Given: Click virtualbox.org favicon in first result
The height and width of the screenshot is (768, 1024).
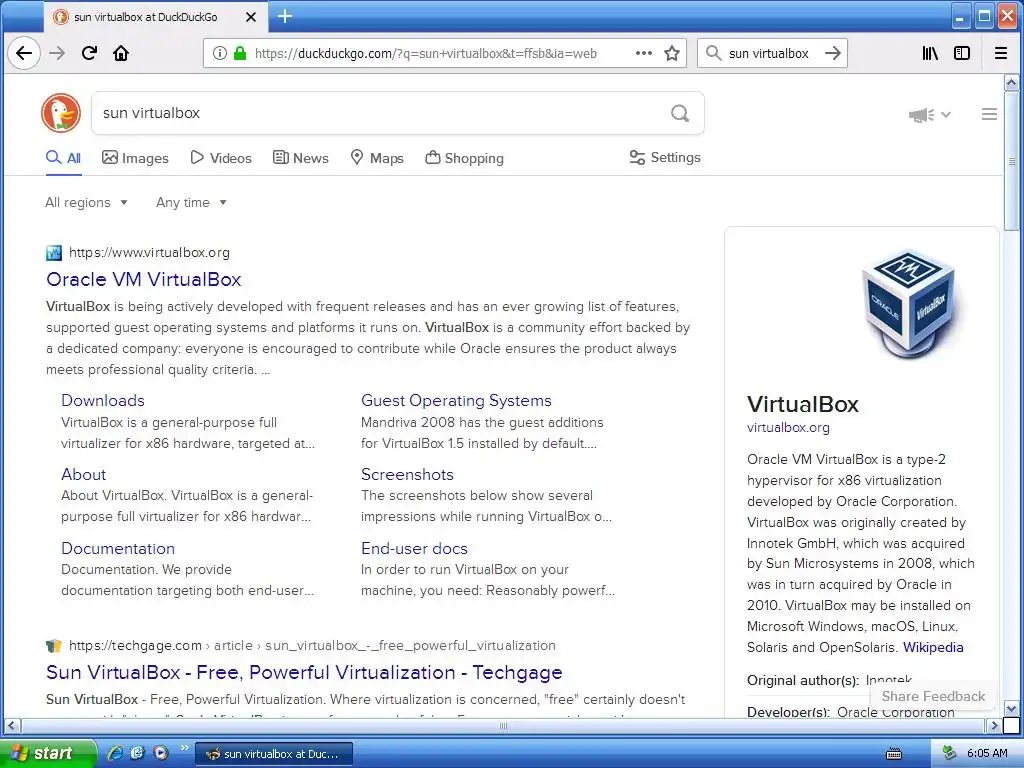Looking at the screenshot, I should 54,253.
